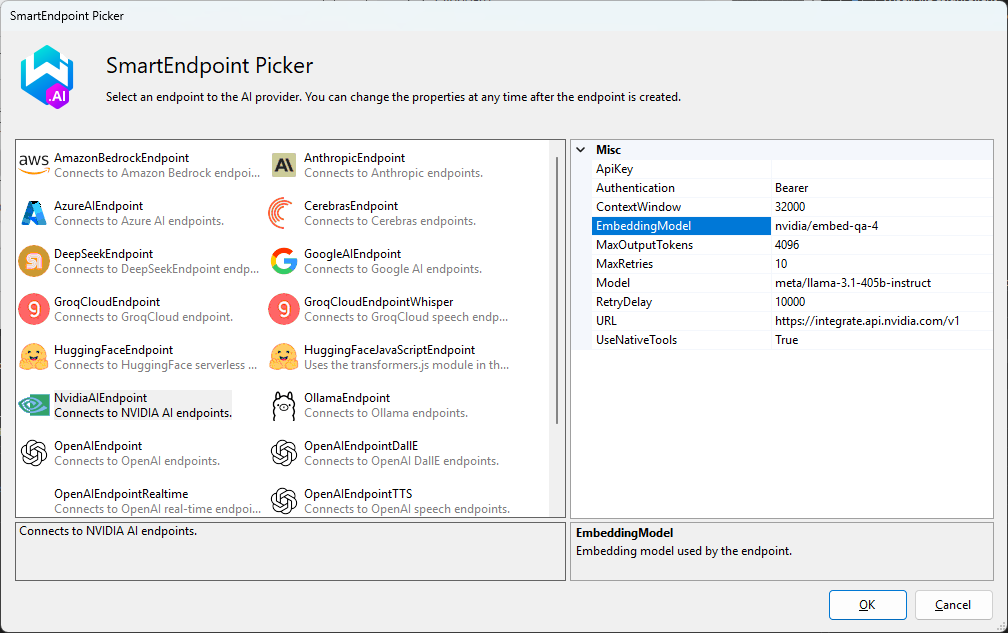Collapse the Misc property category
Screen dimensions: 1008x633
pos(581,150)
